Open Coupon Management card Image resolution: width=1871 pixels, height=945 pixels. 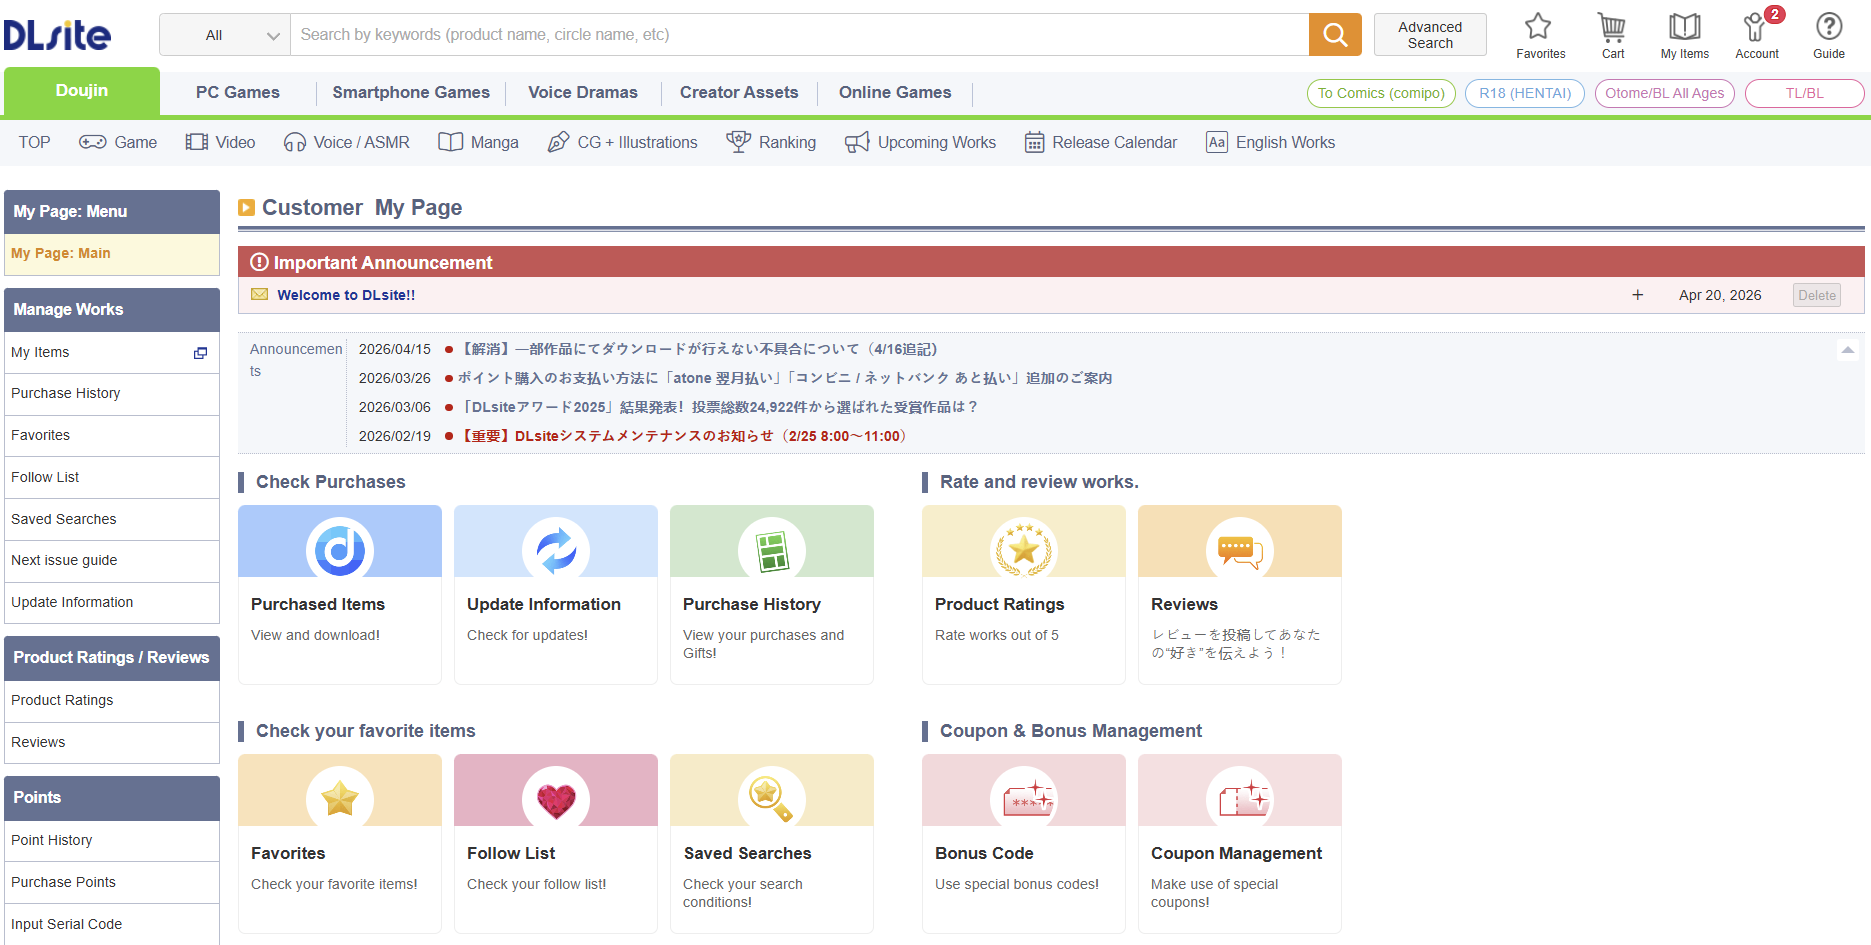tap(1240, 843)
